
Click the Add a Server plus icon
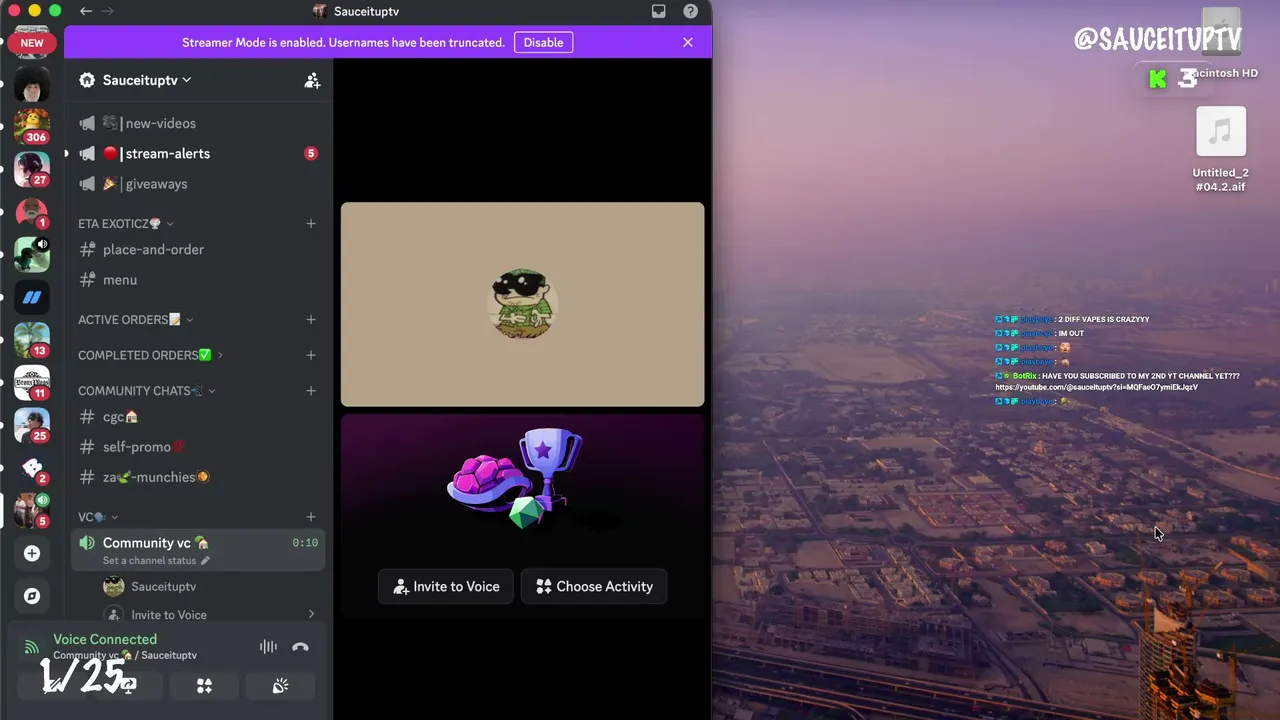(x=32, y=553)
